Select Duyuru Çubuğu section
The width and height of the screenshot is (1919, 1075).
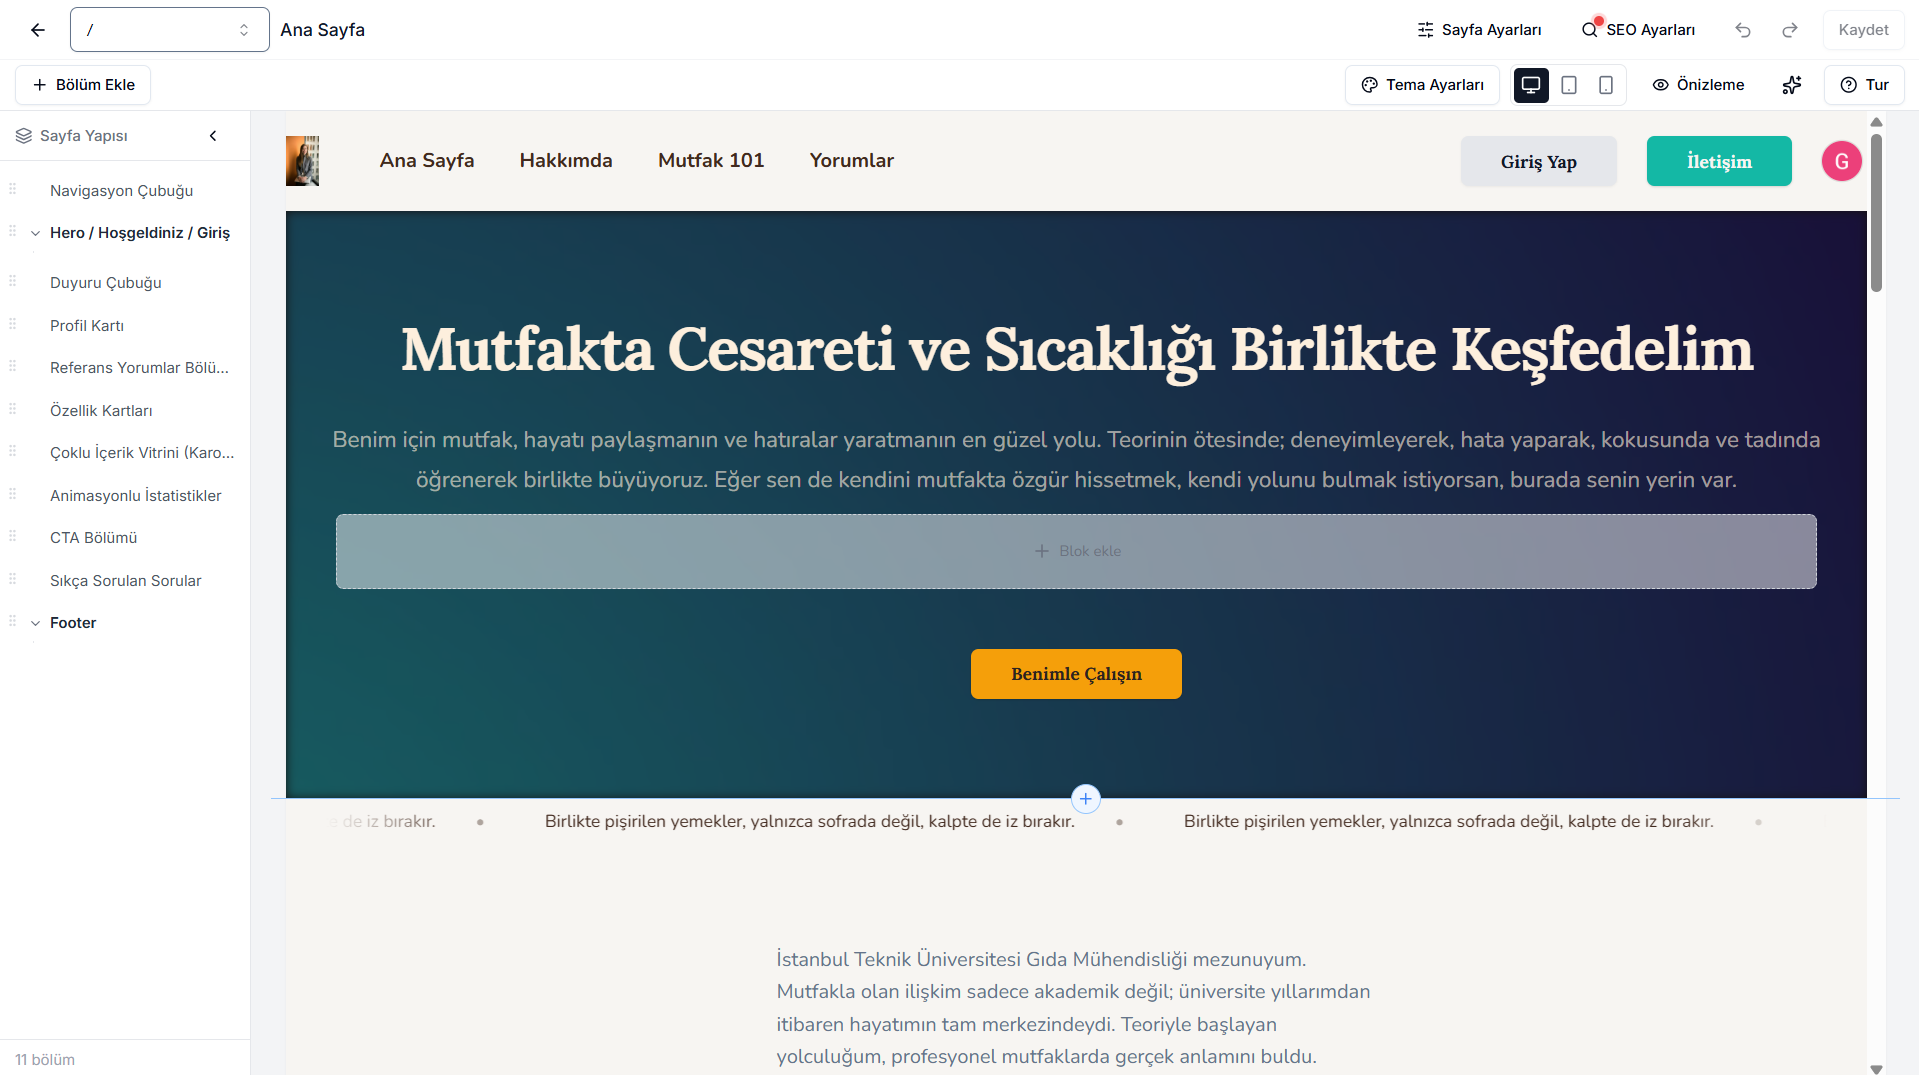coord(106,283)
